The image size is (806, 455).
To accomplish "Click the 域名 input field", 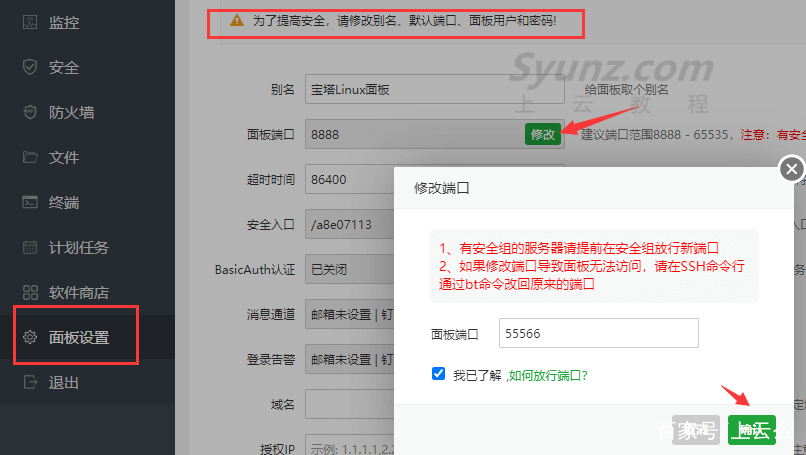I will [x=350, y=404].
